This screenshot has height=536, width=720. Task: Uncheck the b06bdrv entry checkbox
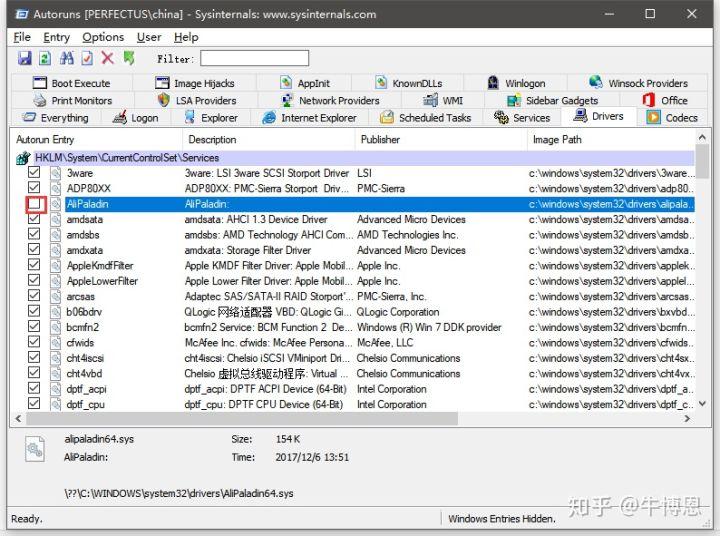point(34,311)
